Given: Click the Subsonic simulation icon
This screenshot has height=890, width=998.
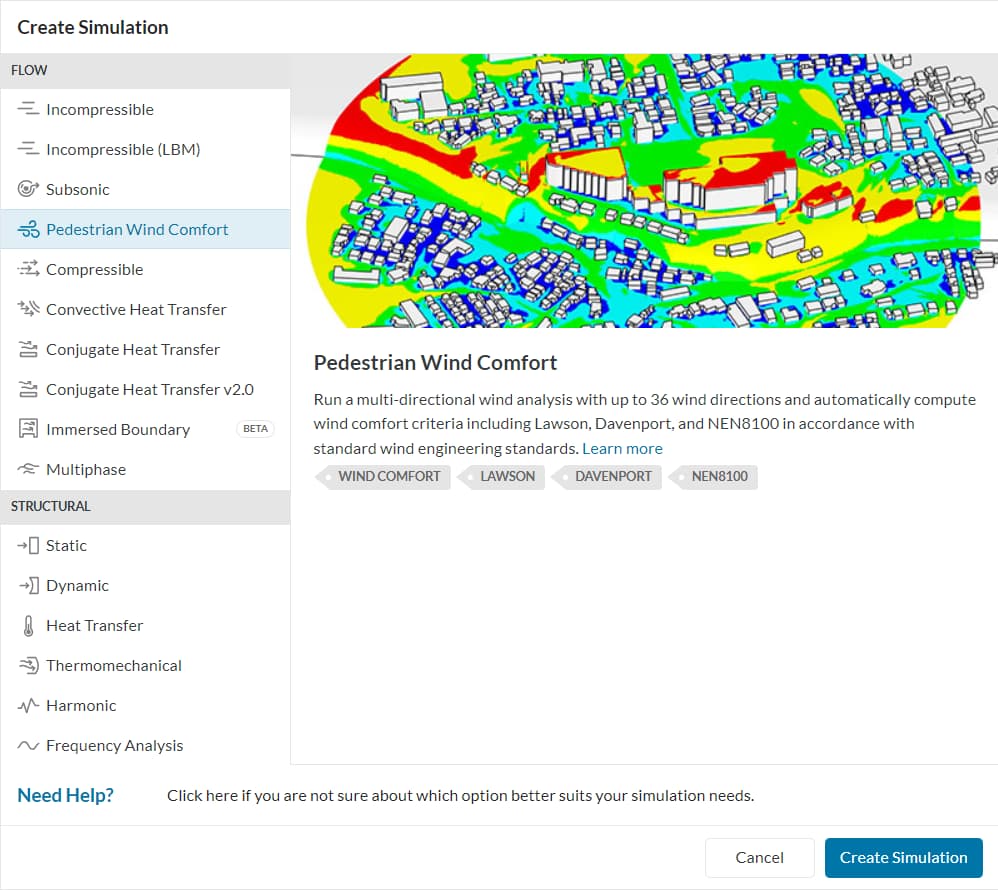Looking at the screenshot, I should (x=28, y=189).
